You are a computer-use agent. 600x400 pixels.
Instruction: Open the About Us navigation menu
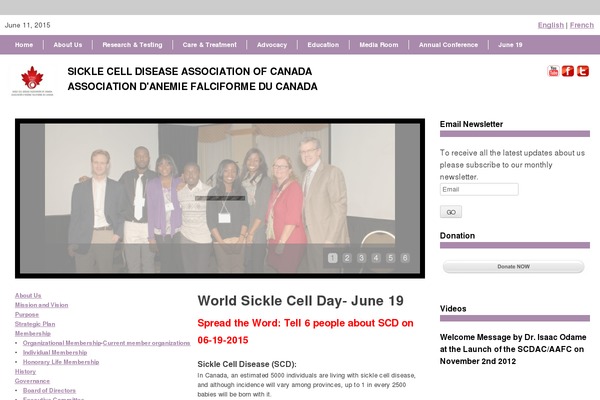[x=68, y=45]
